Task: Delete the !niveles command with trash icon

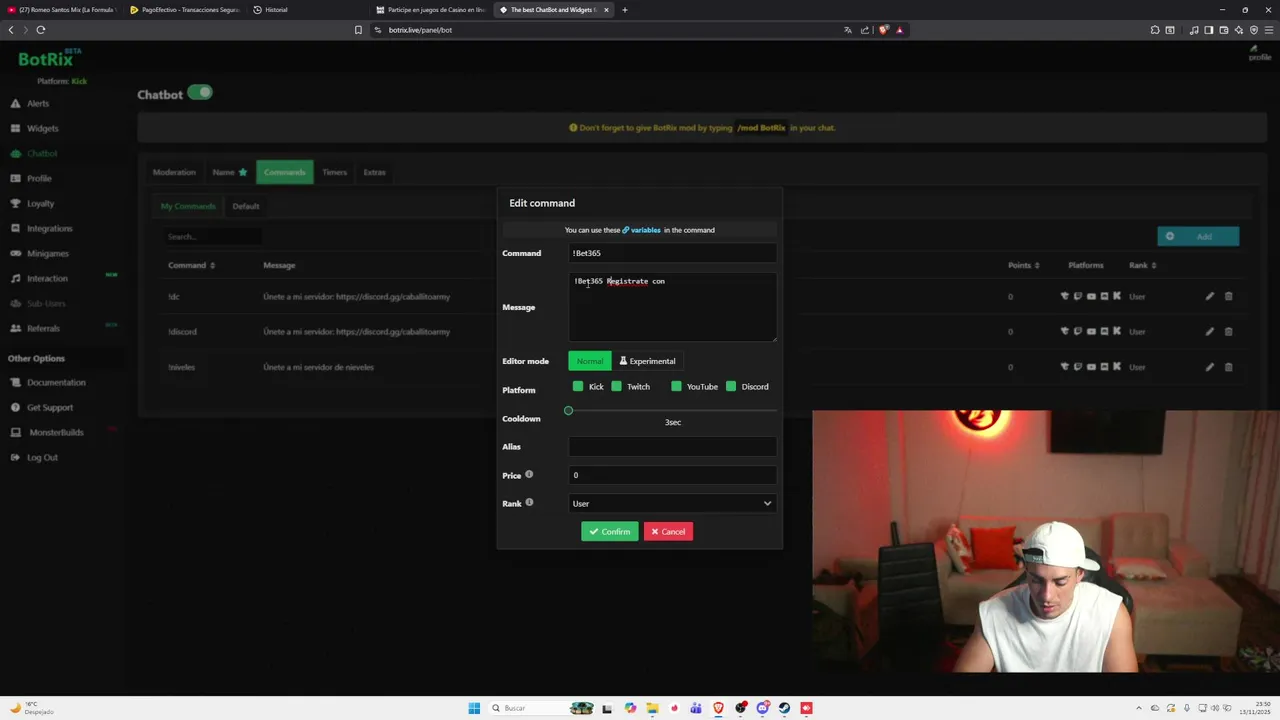Action: pos(1228,367)
